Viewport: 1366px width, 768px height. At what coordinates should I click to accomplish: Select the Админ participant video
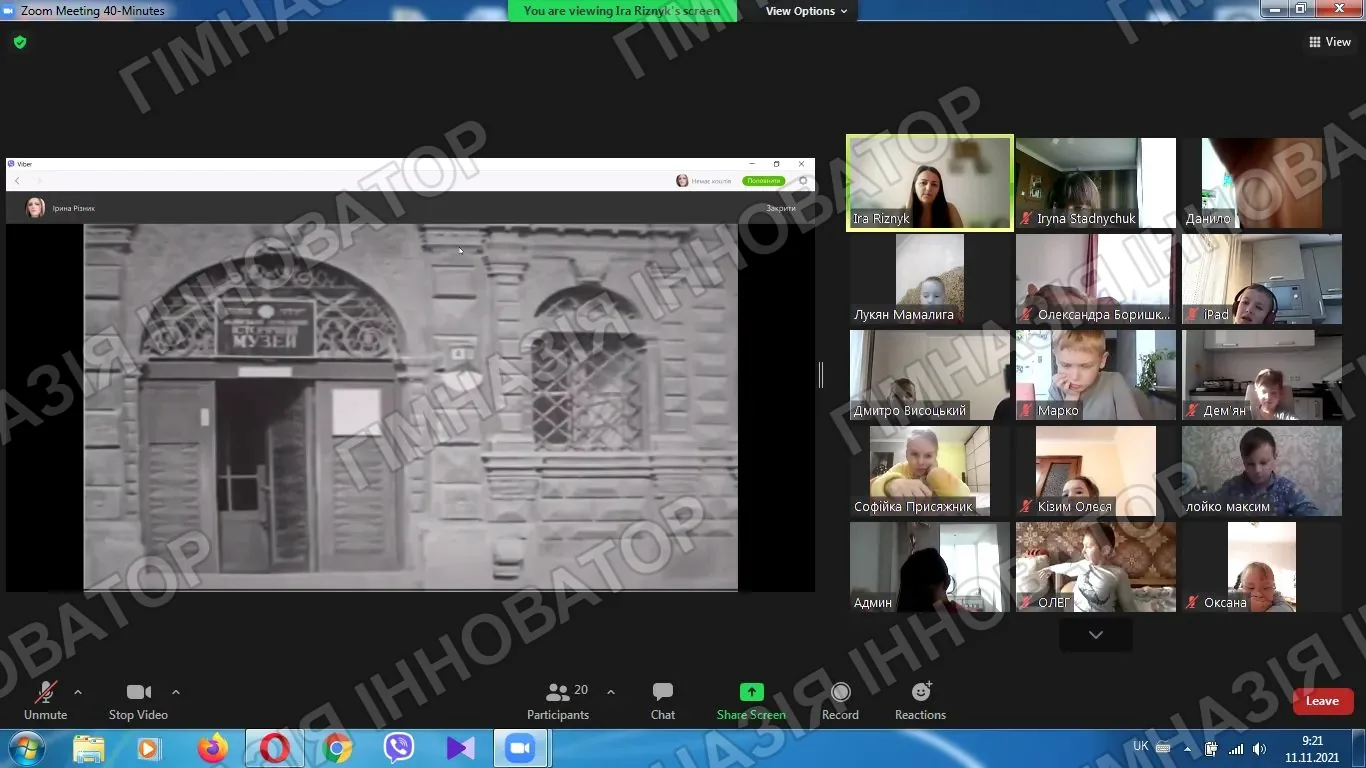pyautogui.click(x=930, y=567)
